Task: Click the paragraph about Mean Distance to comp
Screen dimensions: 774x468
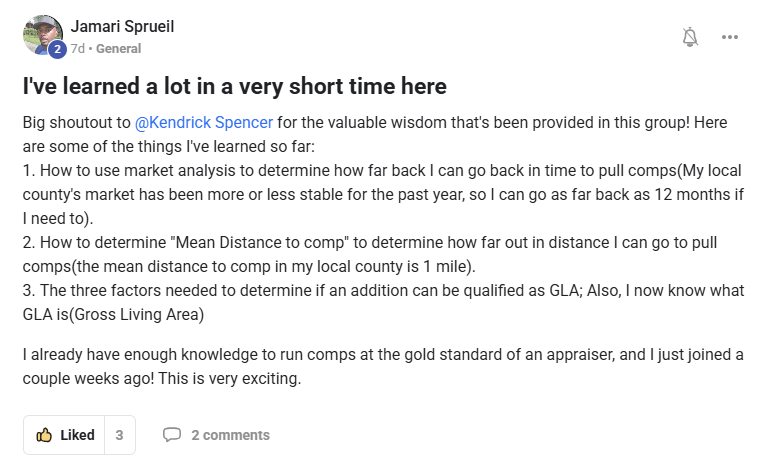Action: click(370, 254)
